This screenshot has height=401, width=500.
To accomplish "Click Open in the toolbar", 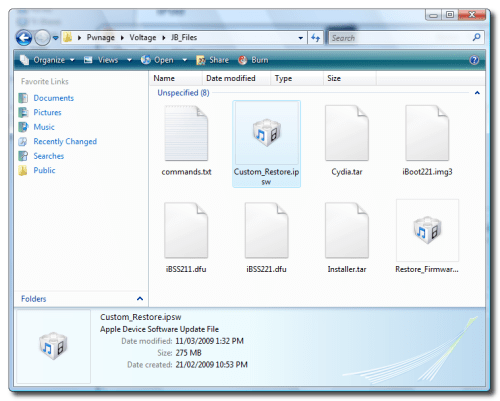I will point(157,60).
